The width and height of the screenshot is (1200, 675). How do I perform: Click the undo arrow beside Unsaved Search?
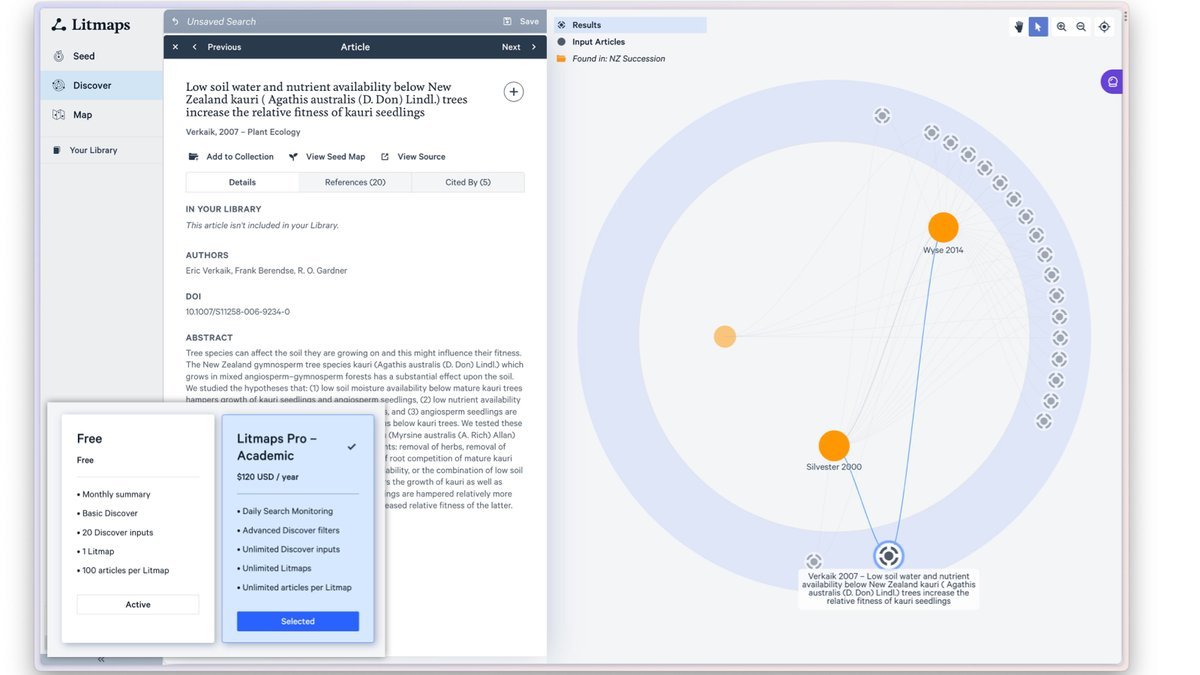coord(176,21)
